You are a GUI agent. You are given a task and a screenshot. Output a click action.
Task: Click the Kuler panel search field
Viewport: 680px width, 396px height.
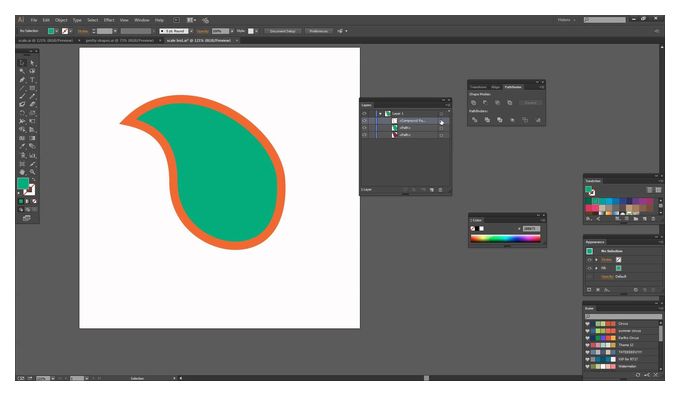(x=624, y=316)
